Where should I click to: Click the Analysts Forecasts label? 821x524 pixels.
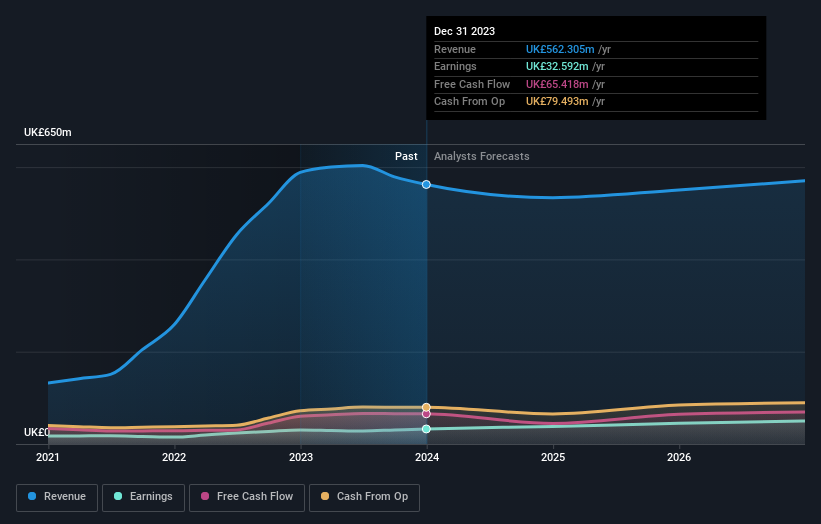(x=482, y=157)
